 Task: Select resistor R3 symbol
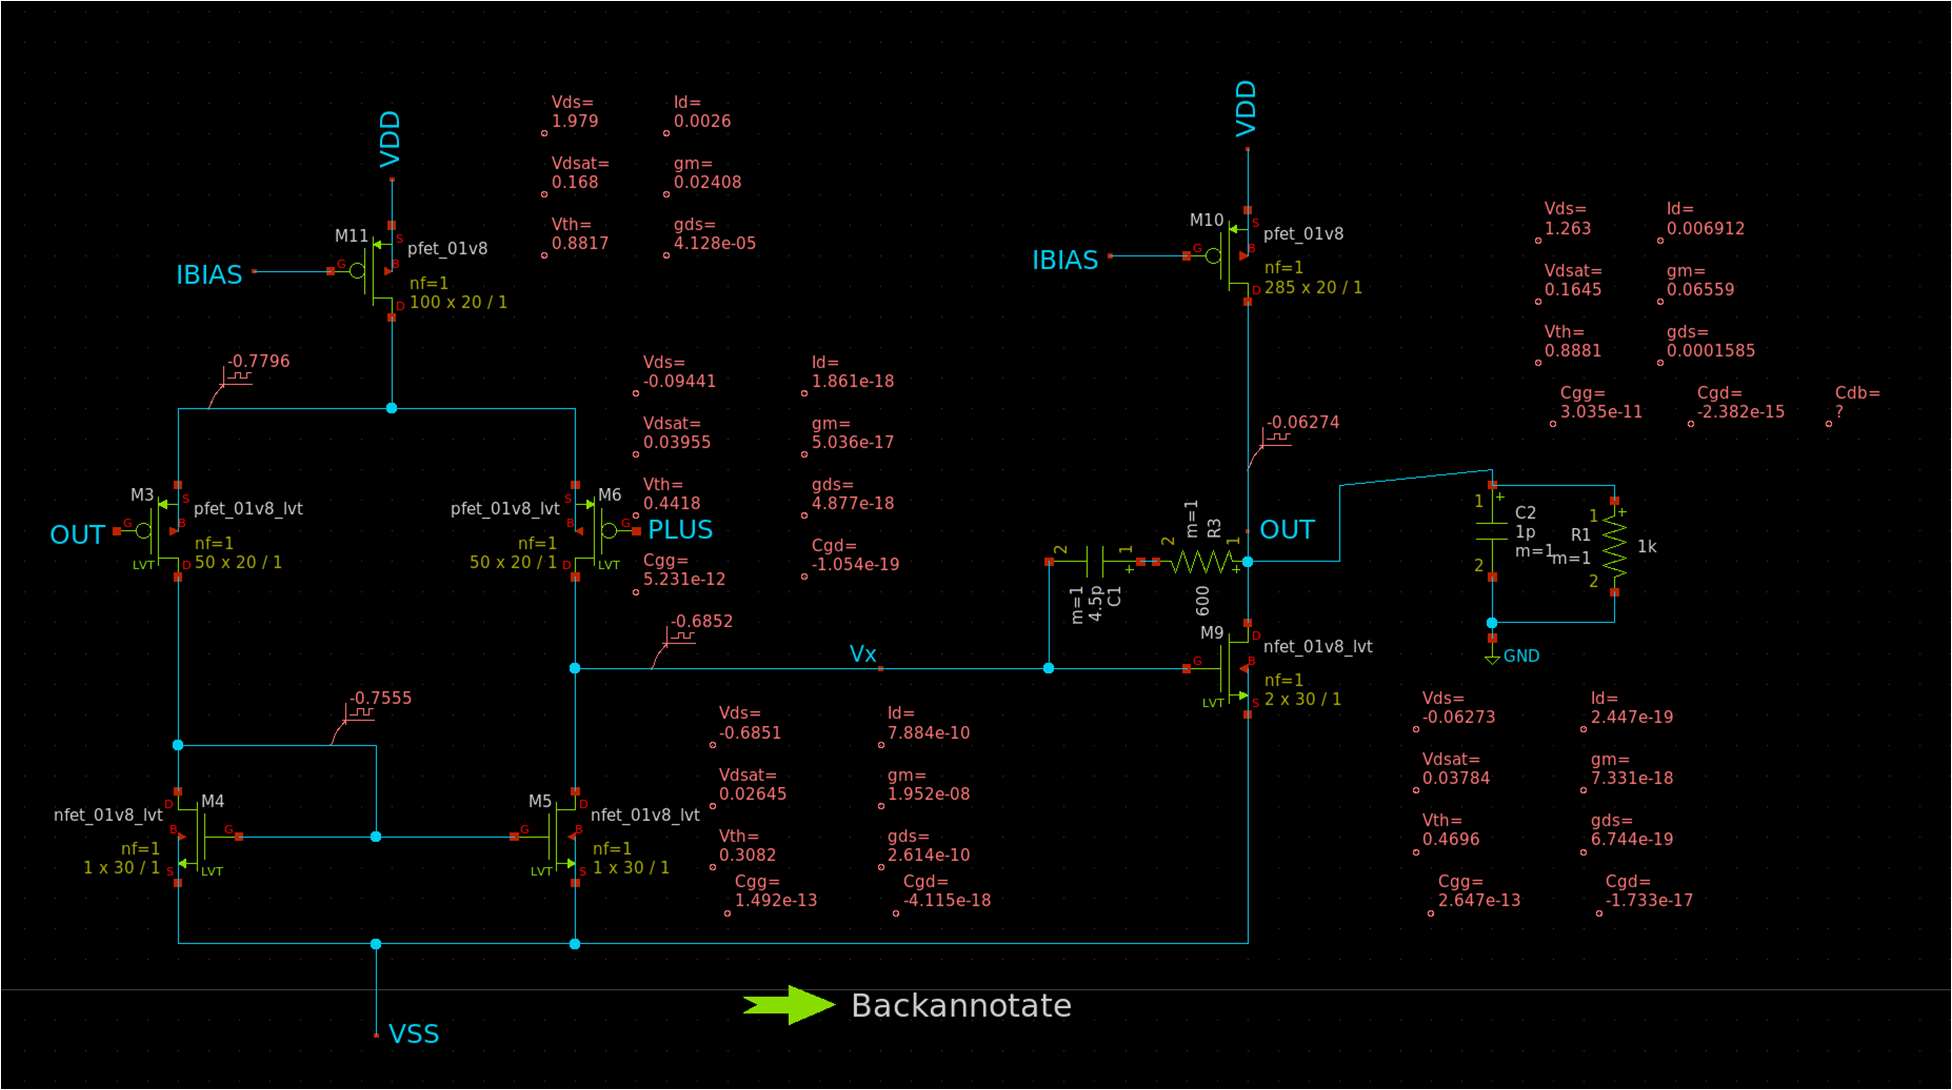pyautogui.click(x=1200, y=562)
